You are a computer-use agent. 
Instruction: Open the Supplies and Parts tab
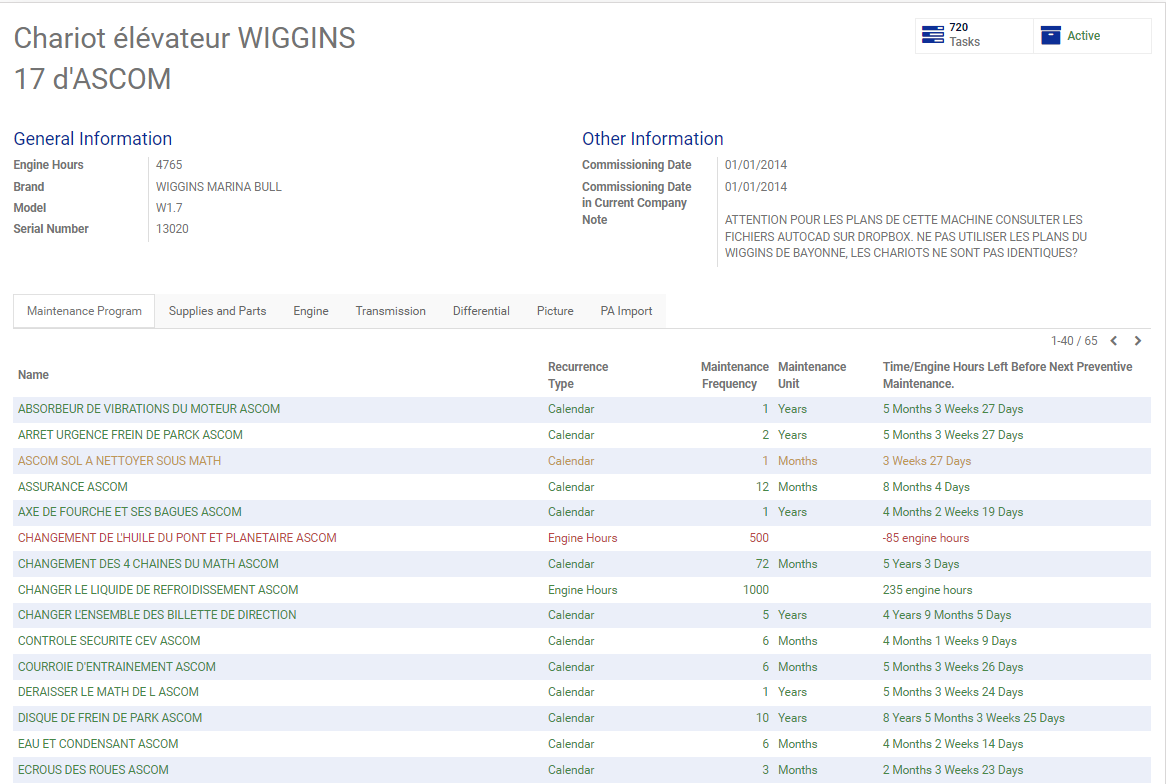coord(217,311)
